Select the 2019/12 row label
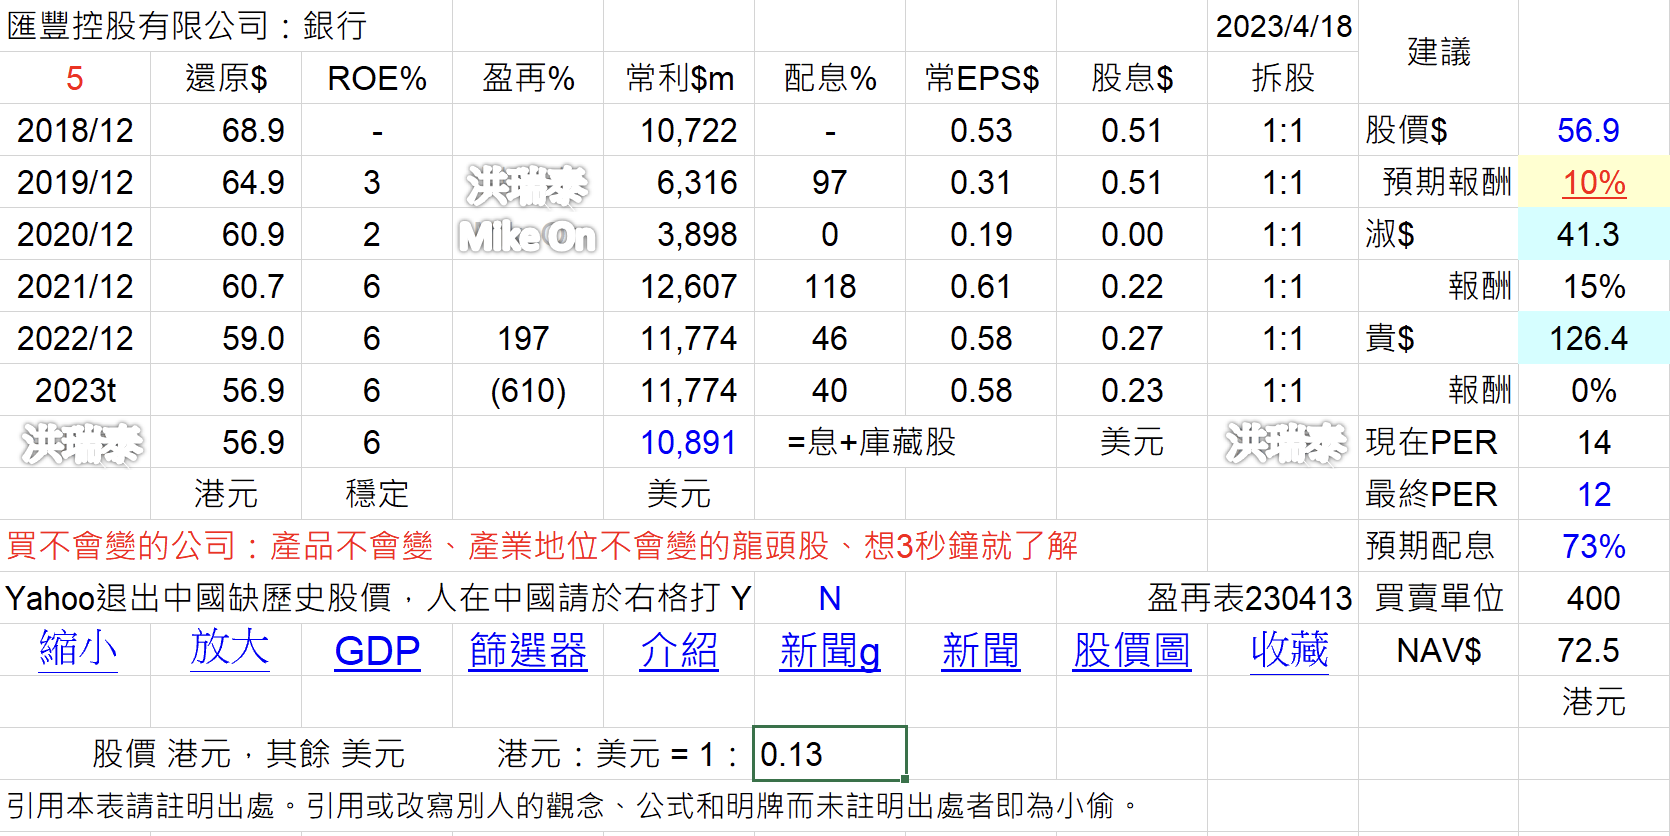Image resolution: width=1670 pixels, height=836 pixels. (x=75, y=182)
